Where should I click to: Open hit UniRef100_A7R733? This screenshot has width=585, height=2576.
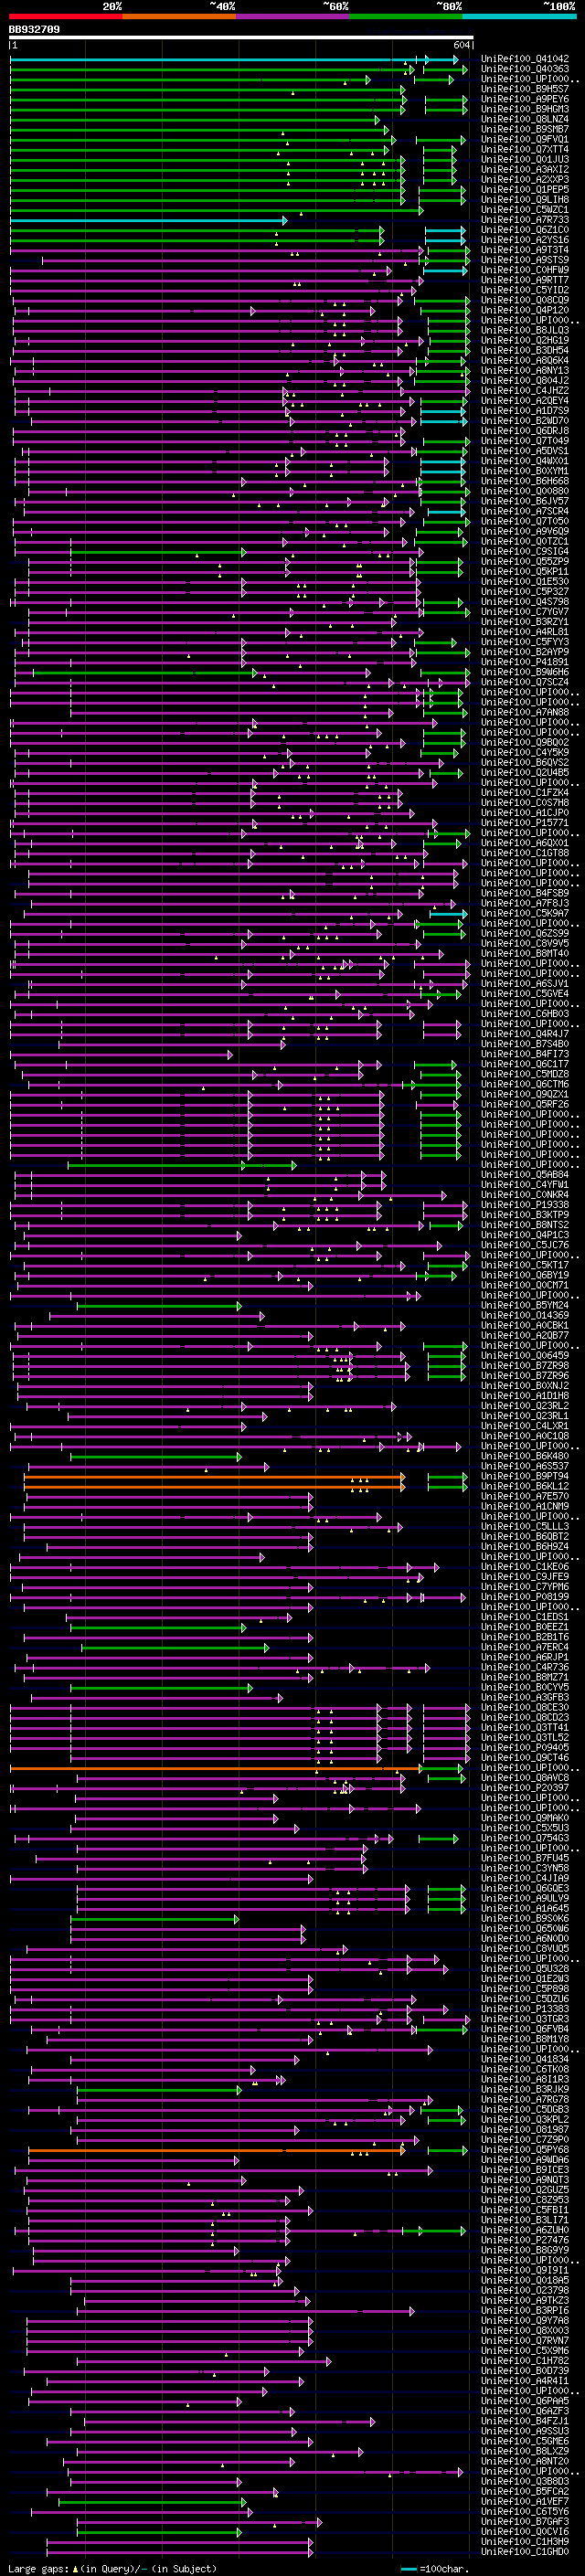coord(525,220)
